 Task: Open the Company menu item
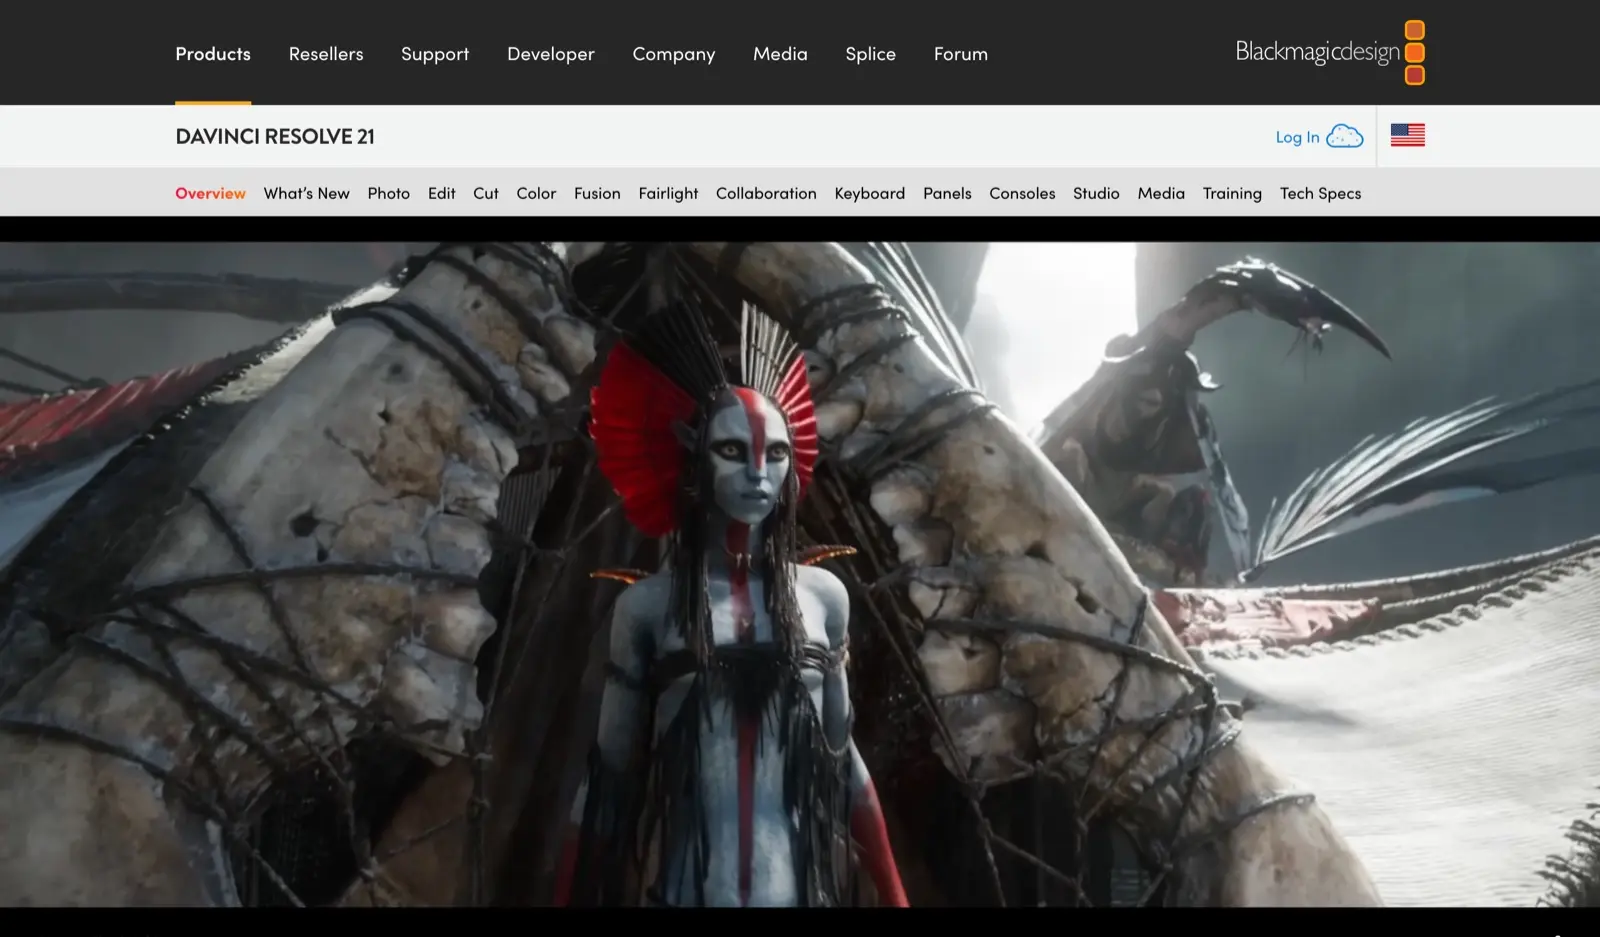click(x=674, y=54)
